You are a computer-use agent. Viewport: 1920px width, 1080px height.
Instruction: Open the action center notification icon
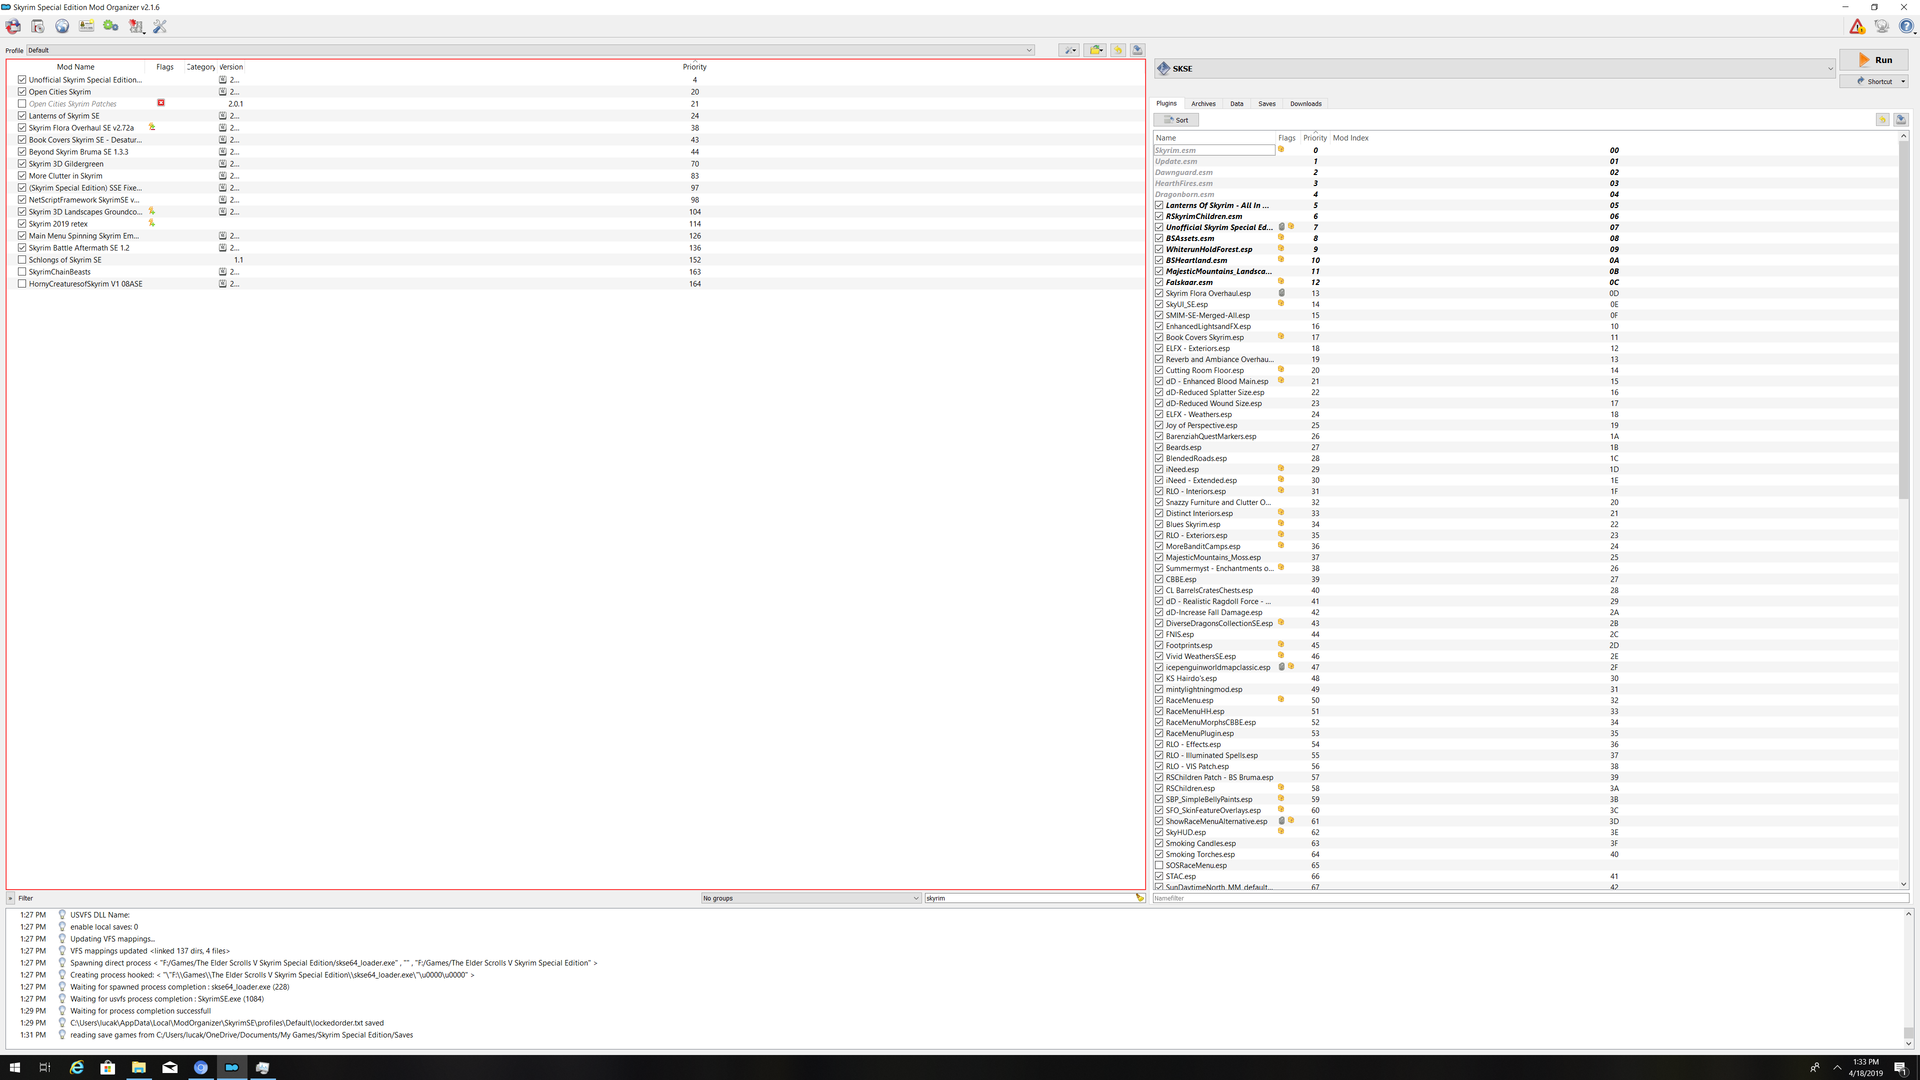click(1900, 1067)
